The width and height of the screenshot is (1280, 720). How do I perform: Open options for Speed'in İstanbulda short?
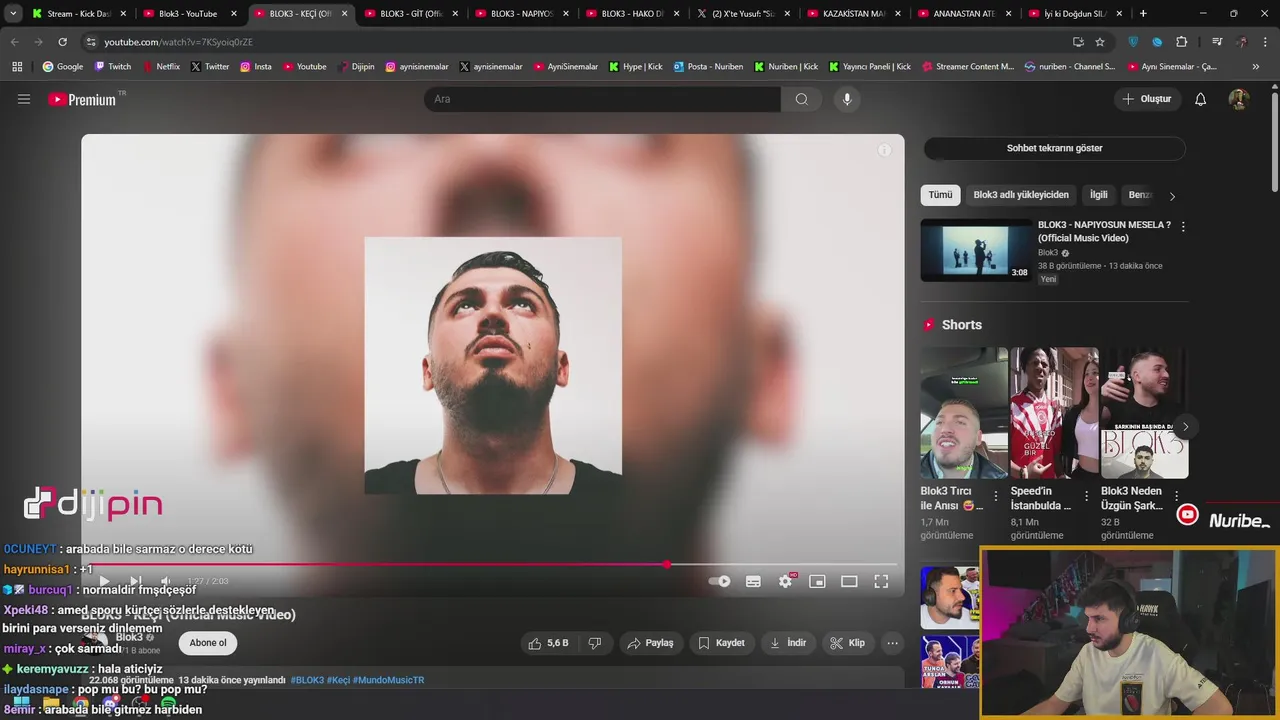point(1086,496)
